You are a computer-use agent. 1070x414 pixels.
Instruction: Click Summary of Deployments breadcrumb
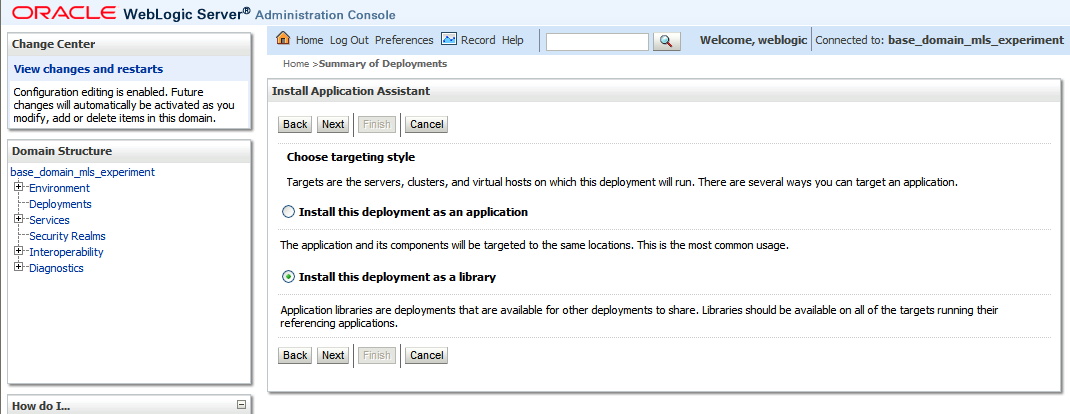[x=383, y=63]
